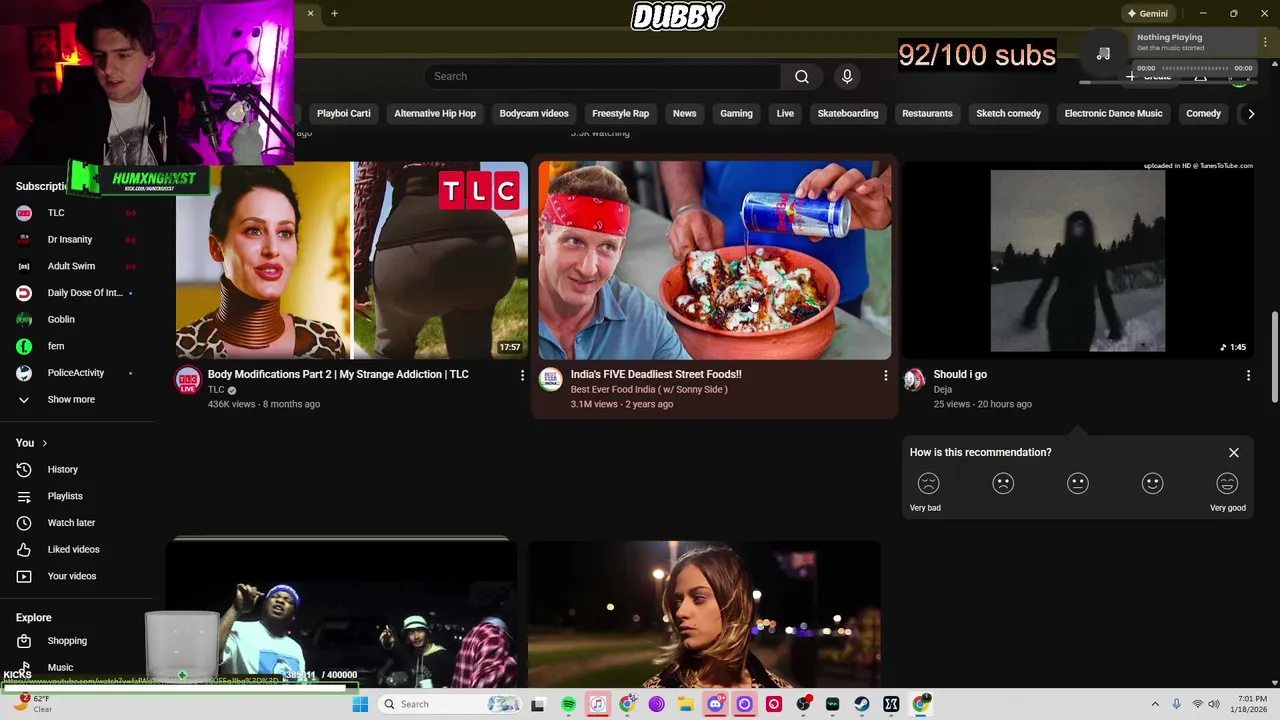Select the fourth slightly happy face rating
1280x720 pixels.
pyautogui.click(x=1152, y=484)
